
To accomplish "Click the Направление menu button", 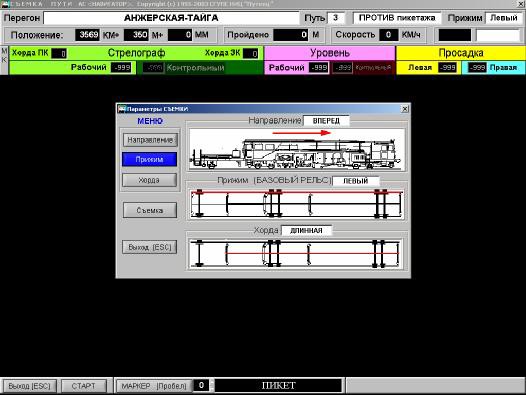I will click(x=150, y=140).
